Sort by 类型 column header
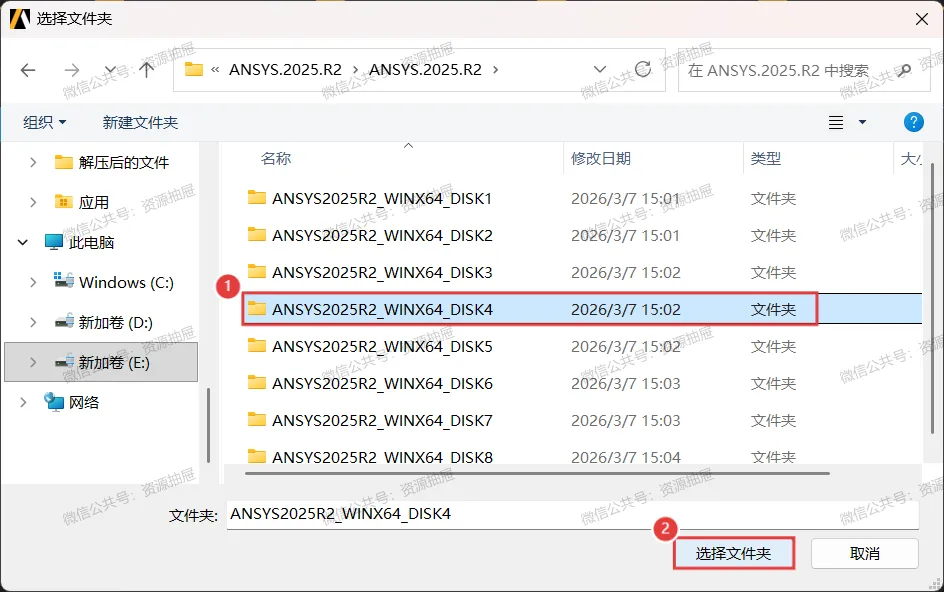 pyautogui.click(x=766, y=158)
